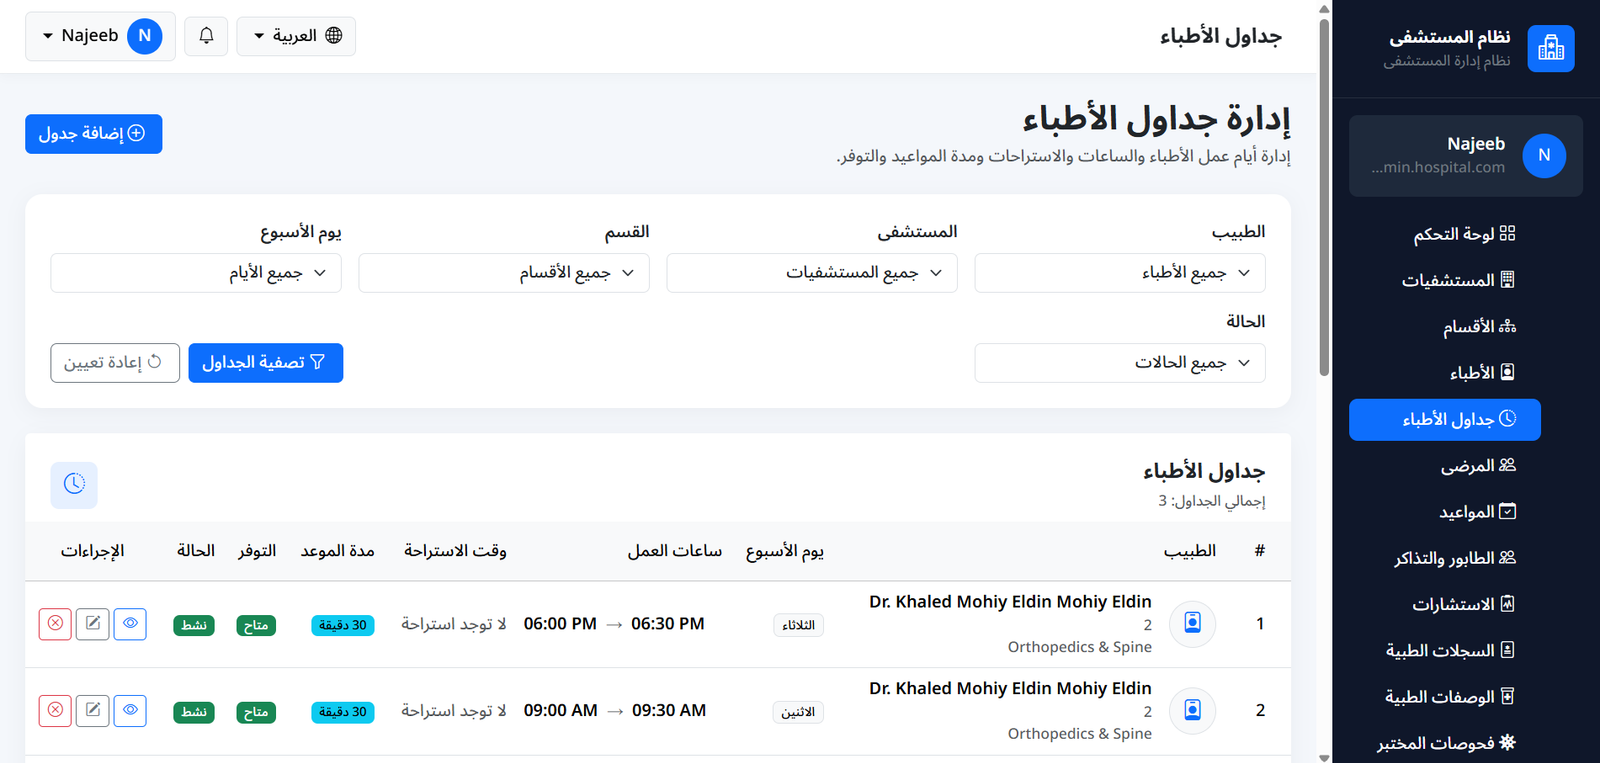This screenshot has width=1600, height=763.
Task: Click إضافة جدول add schedule button
Action: pos(94,134)
